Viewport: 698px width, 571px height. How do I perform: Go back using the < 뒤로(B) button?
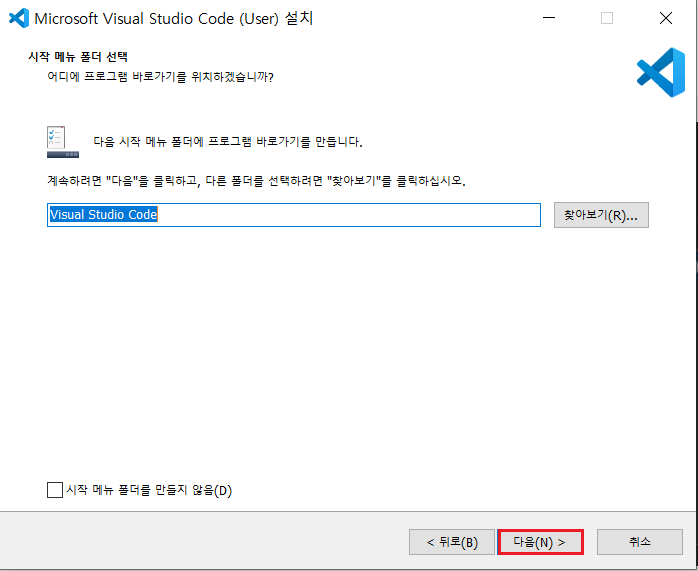[x=452, y=542]
